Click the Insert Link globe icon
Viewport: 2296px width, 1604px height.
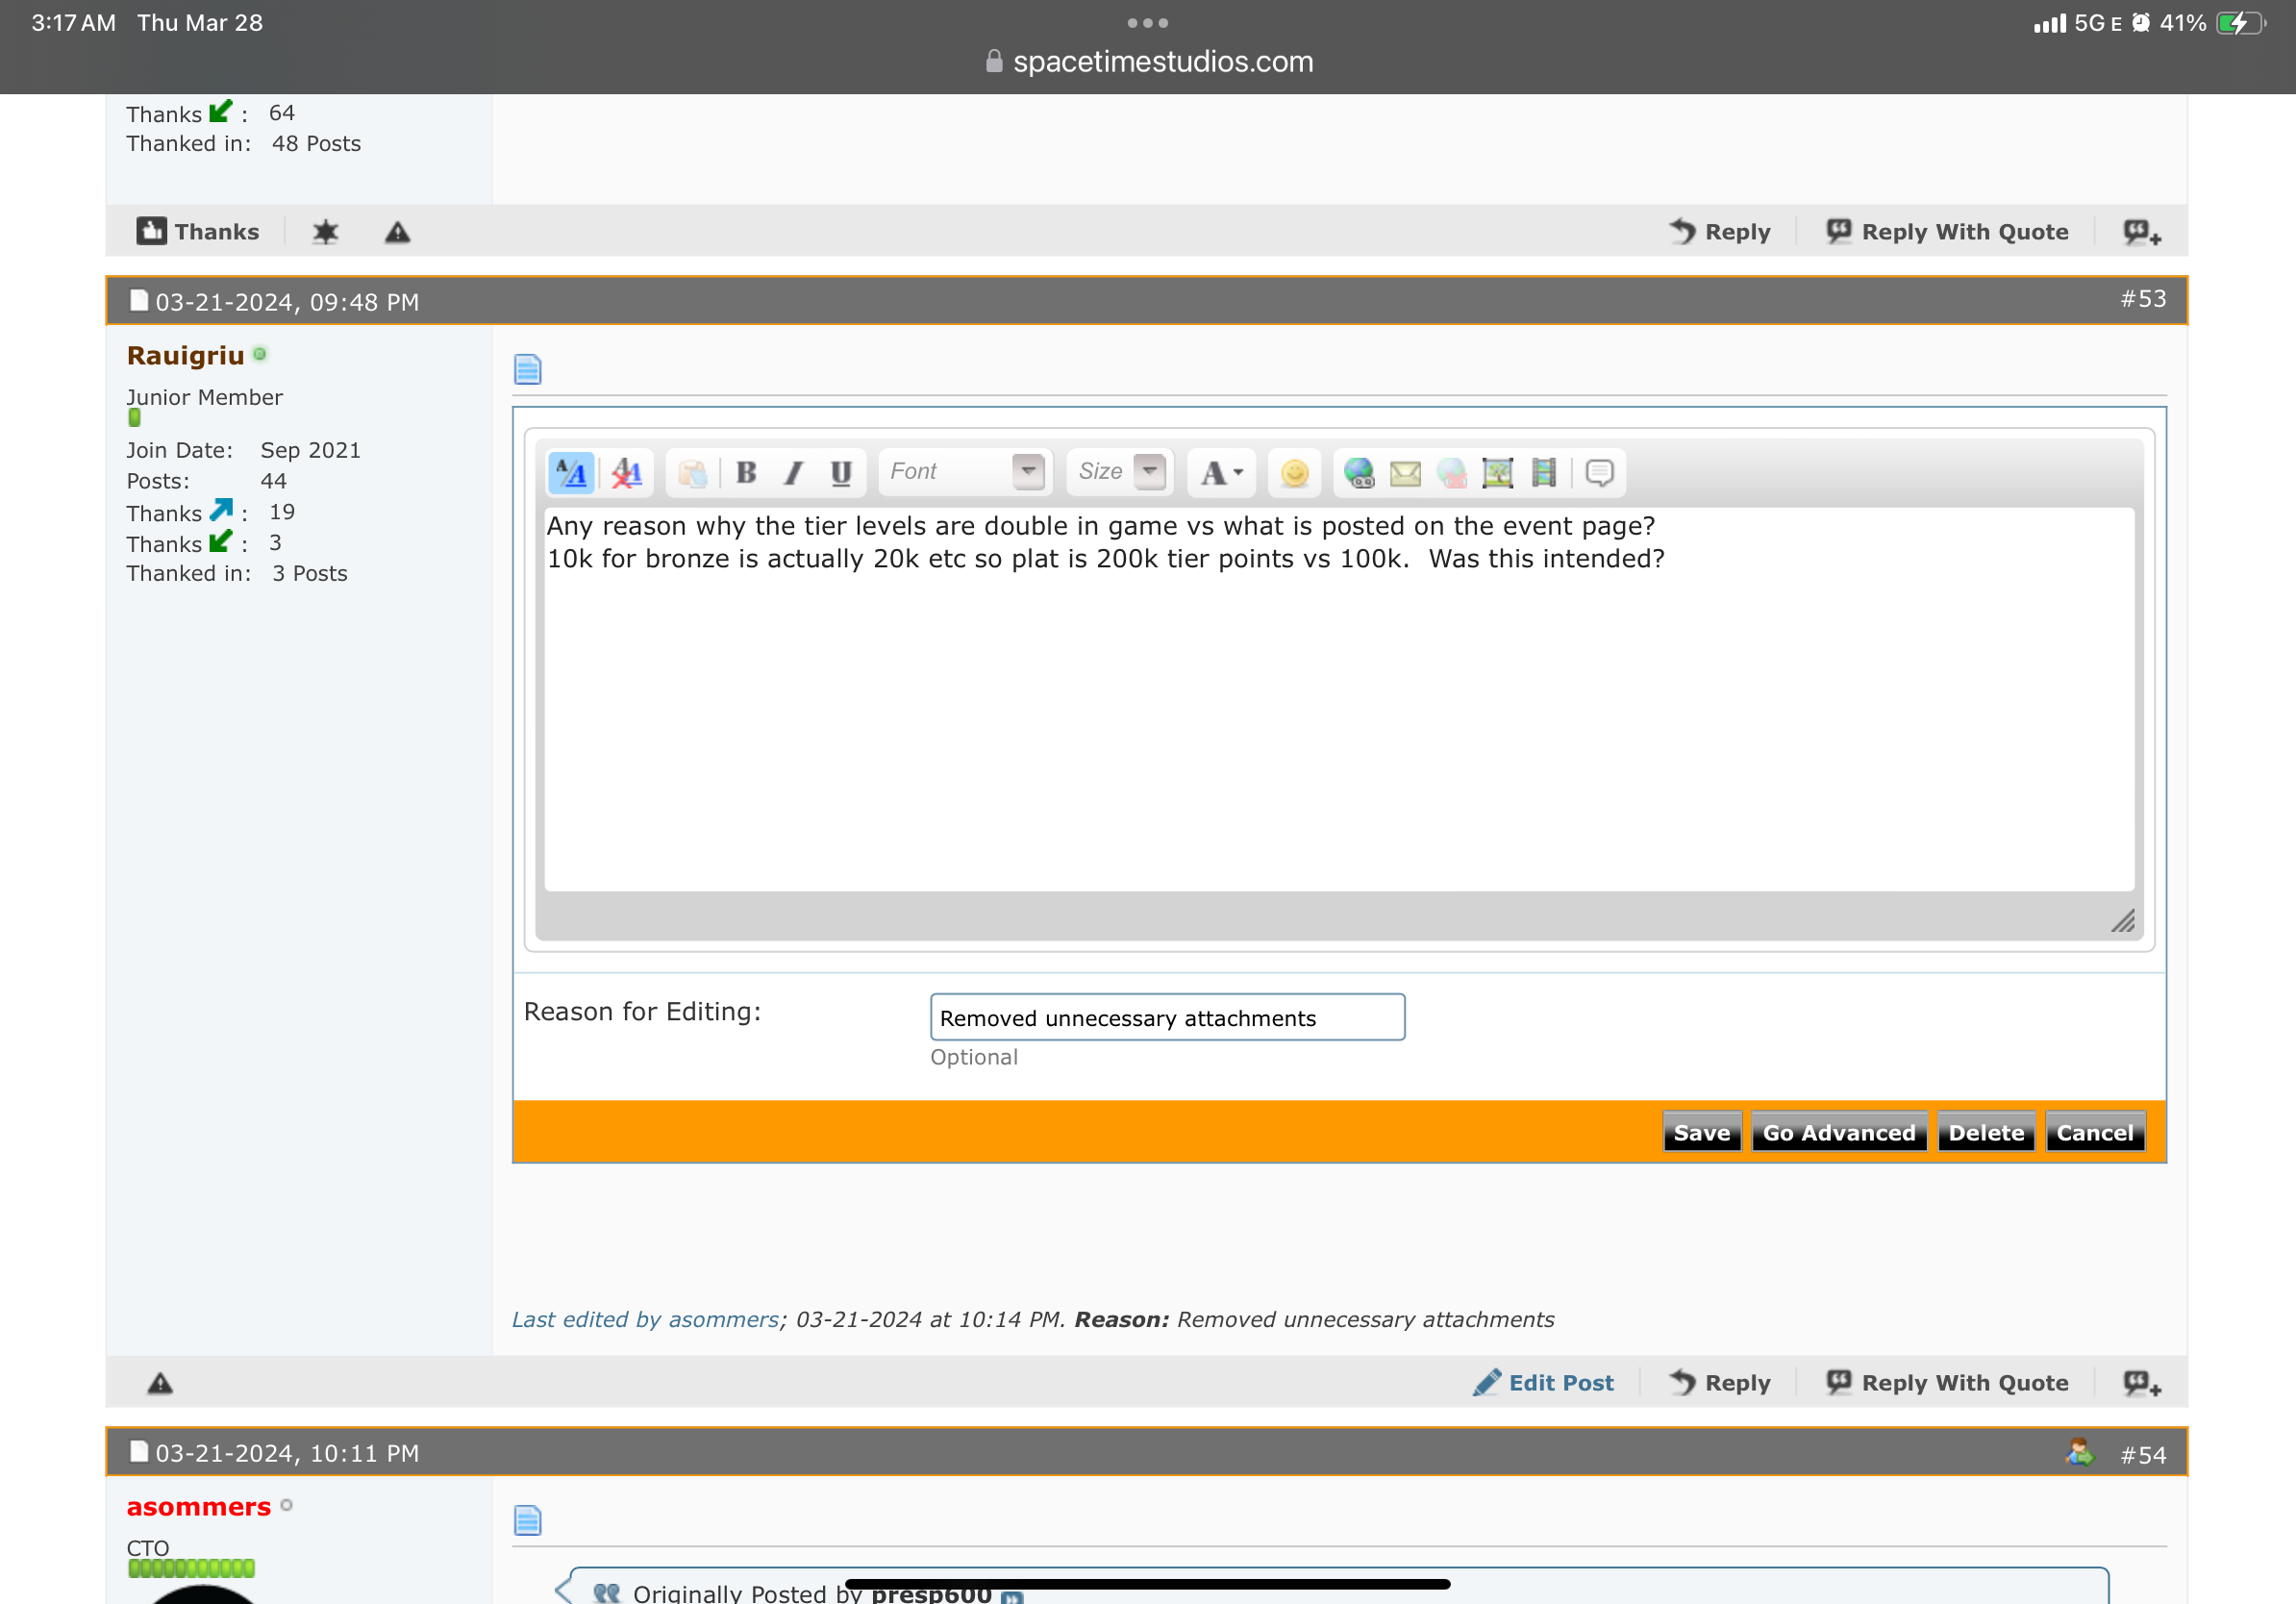point(1358,472)
